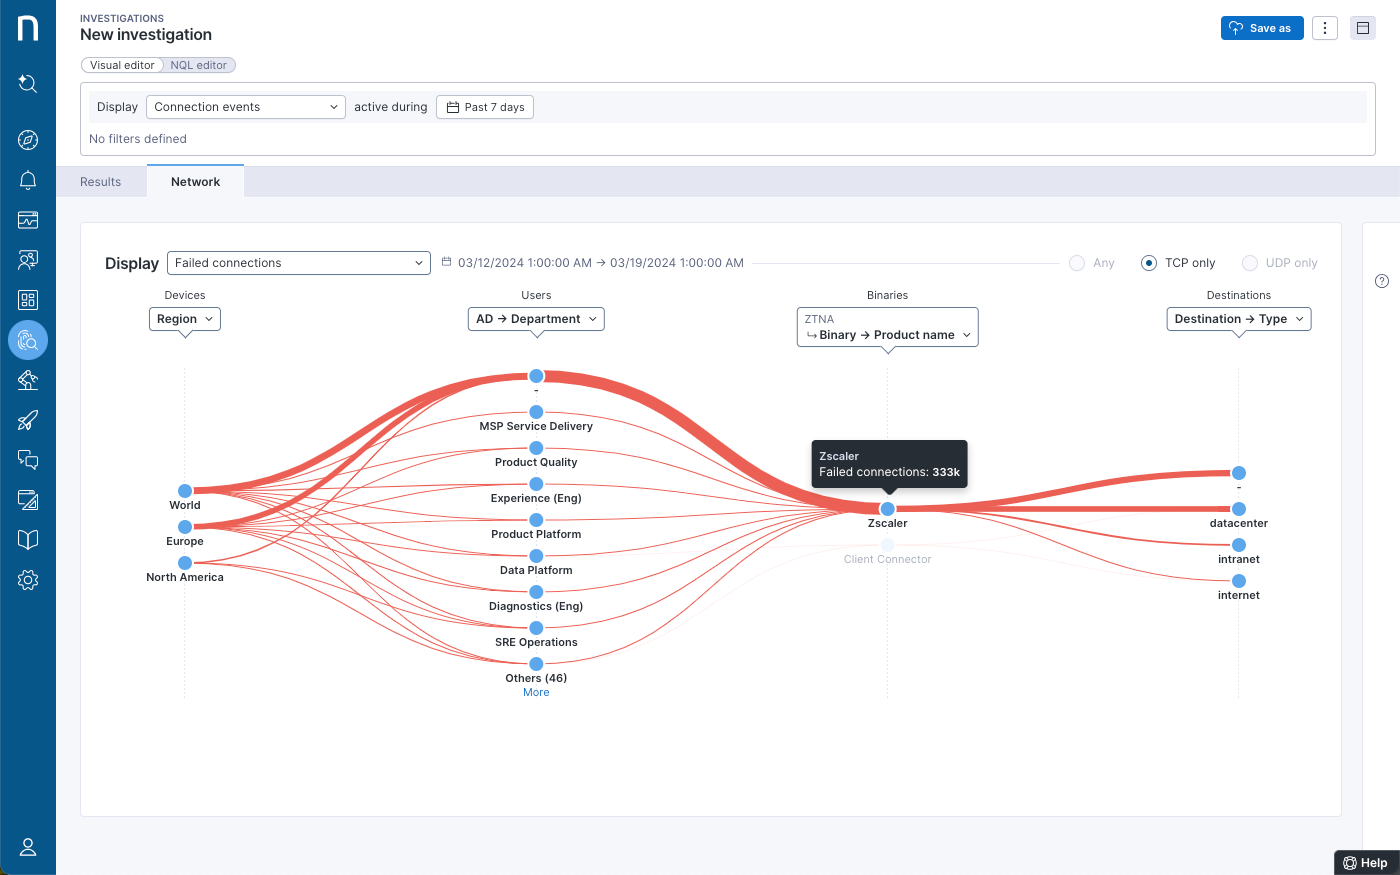Open the documentation book icon in the sidebar
Viewport: 1400px width, 875px height.
pos(28,539)
